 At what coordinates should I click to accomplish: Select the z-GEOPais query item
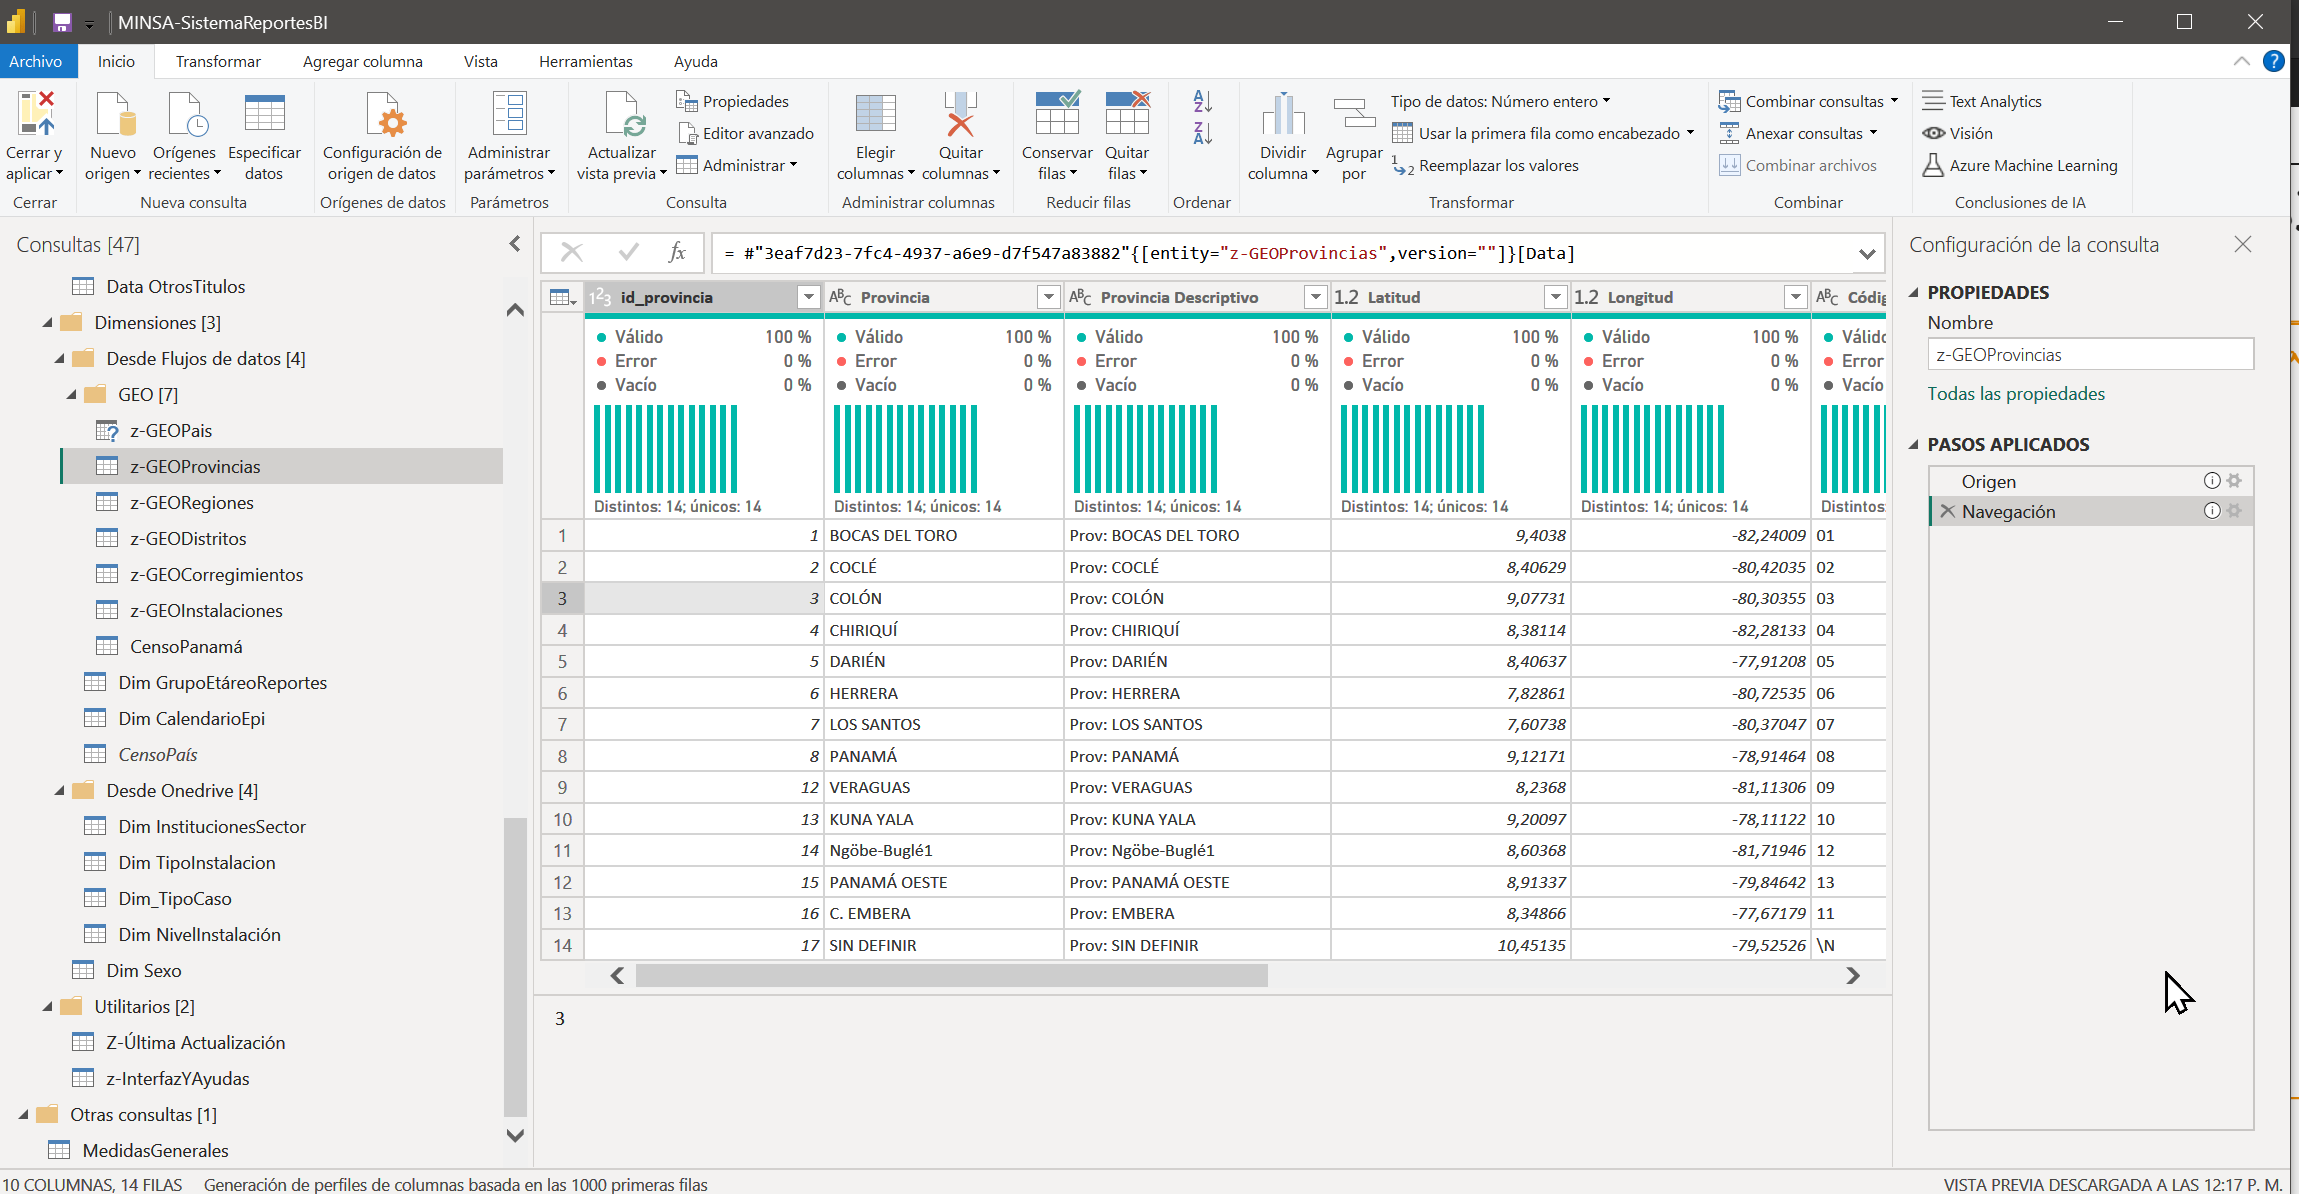click(x=173, y=429)
